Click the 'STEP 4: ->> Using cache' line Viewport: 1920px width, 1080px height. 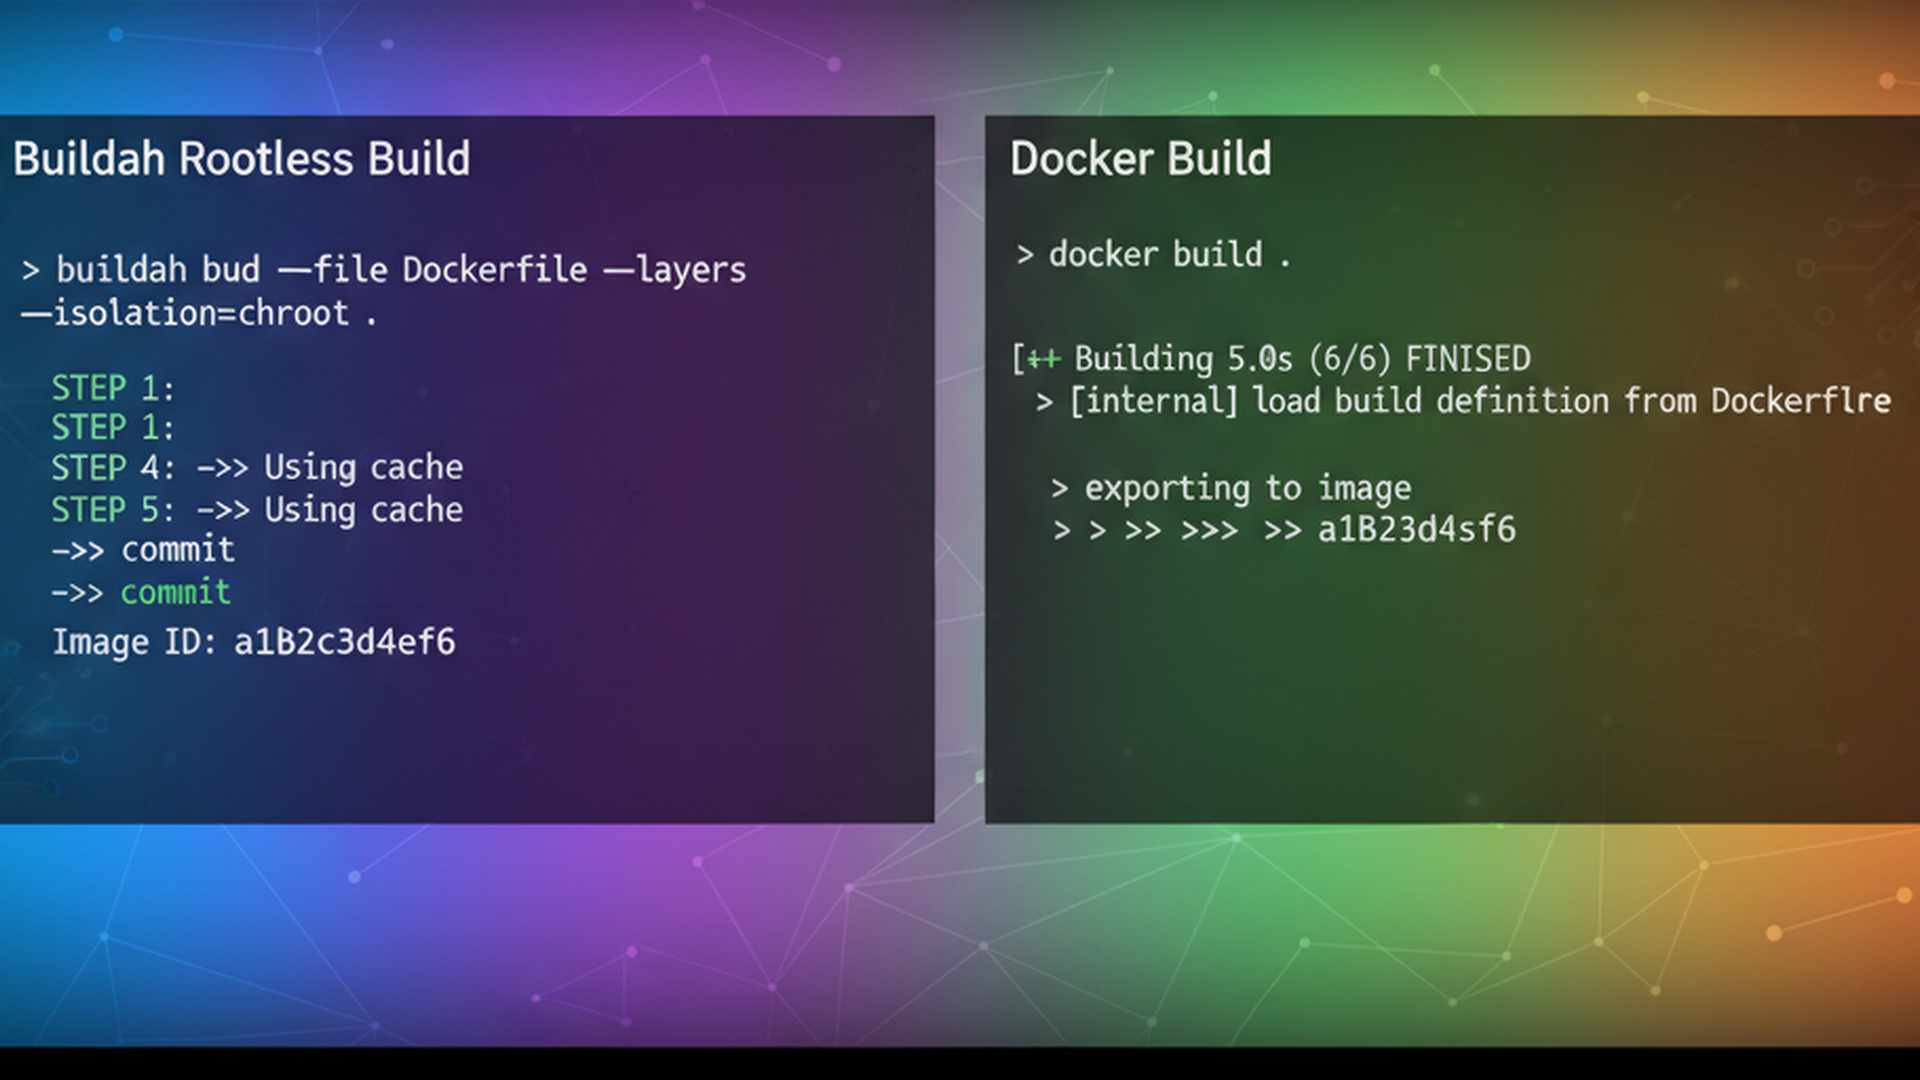coord(257,468)
